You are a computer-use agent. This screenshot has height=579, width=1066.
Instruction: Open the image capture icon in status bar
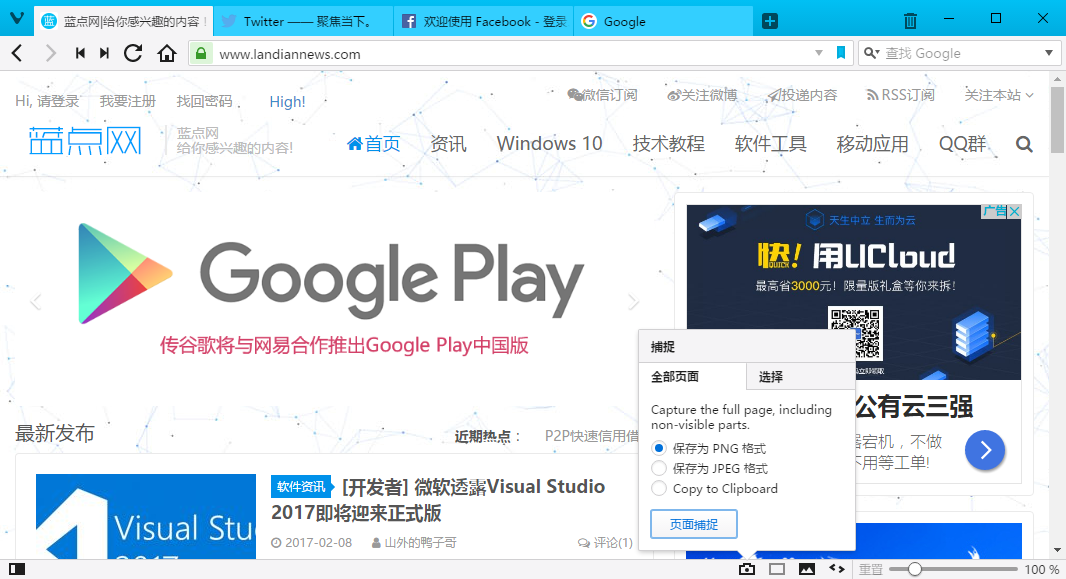point(807,568)
